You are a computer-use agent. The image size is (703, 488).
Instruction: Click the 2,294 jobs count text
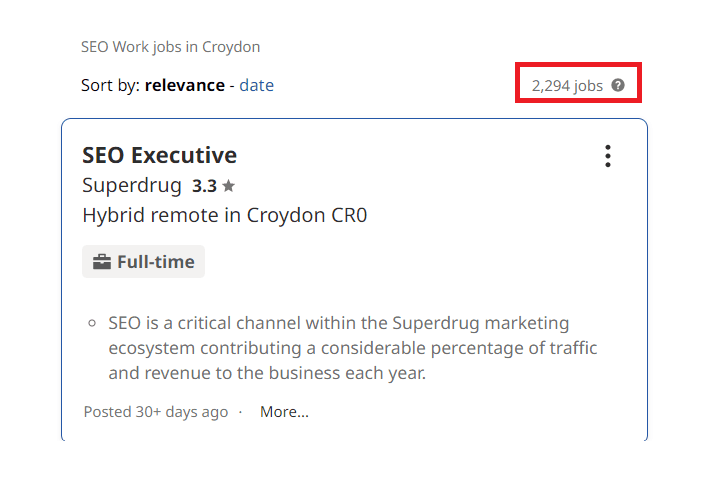tap(567, 85)
